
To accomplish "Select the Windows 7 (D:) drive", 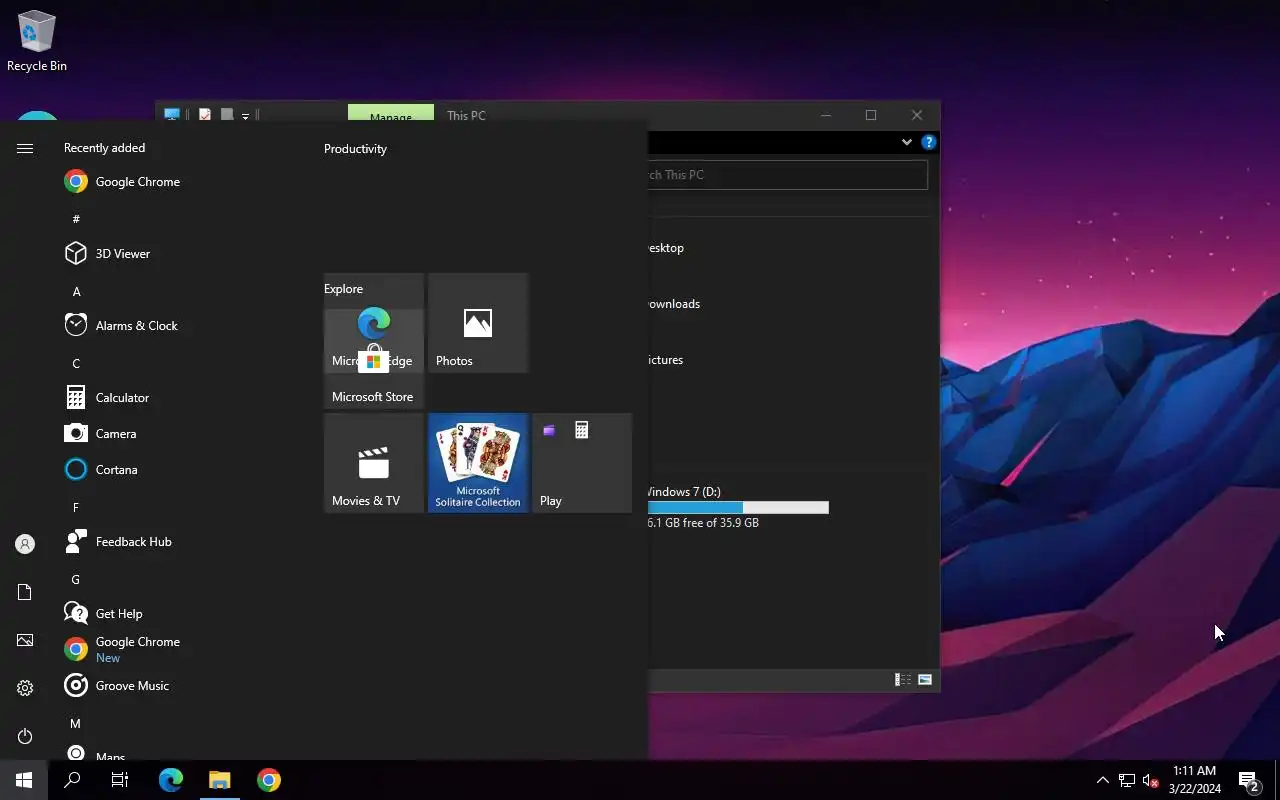I will pyautogui.click(x=739, y=507).
